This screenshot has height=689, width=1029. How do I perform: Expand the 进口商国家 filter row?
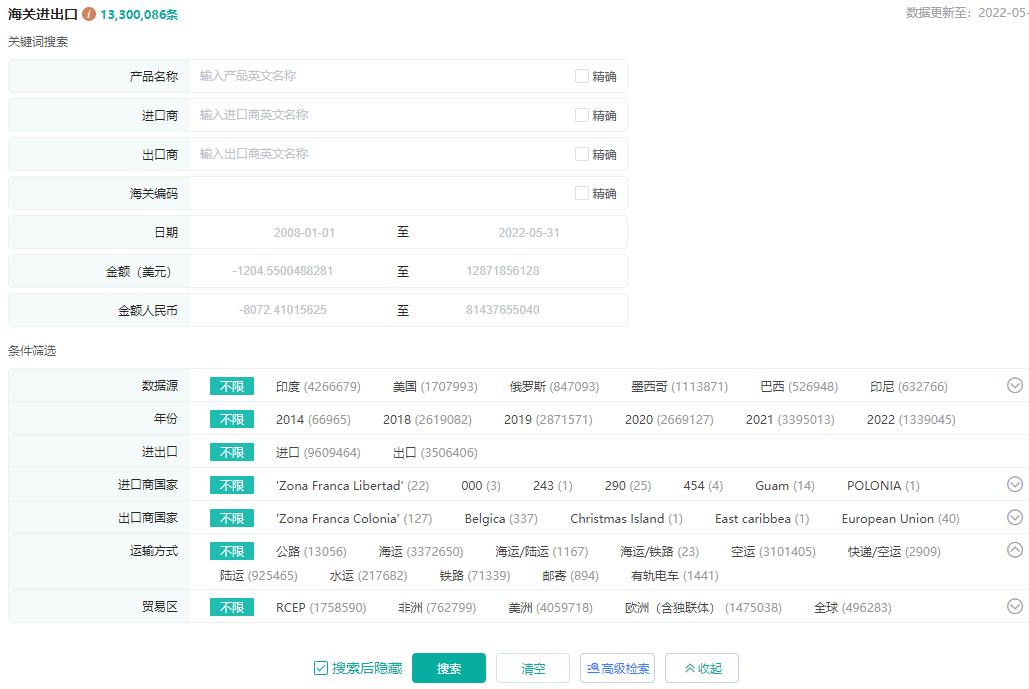1014,485
